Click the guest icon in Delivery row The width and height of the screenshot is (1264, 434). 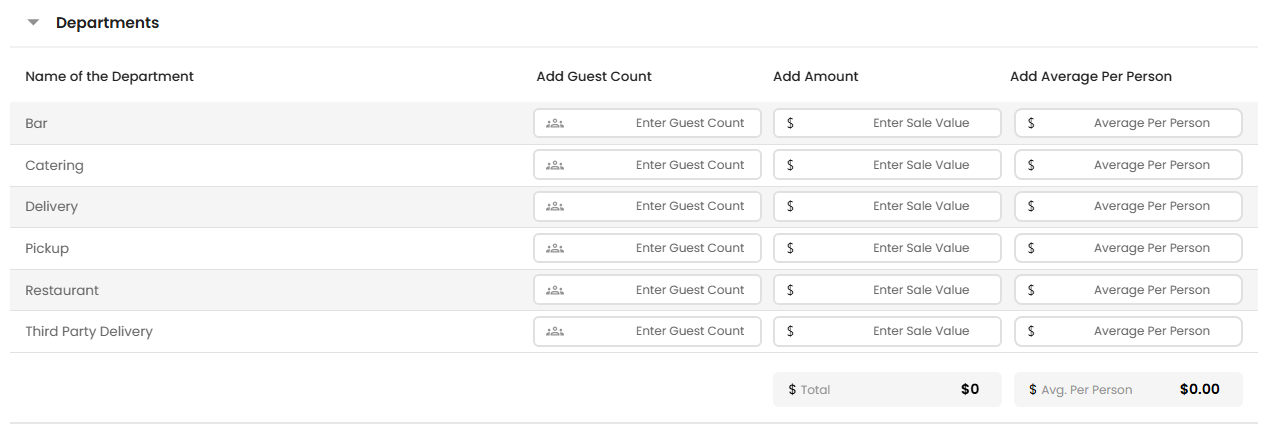point(555,207)
